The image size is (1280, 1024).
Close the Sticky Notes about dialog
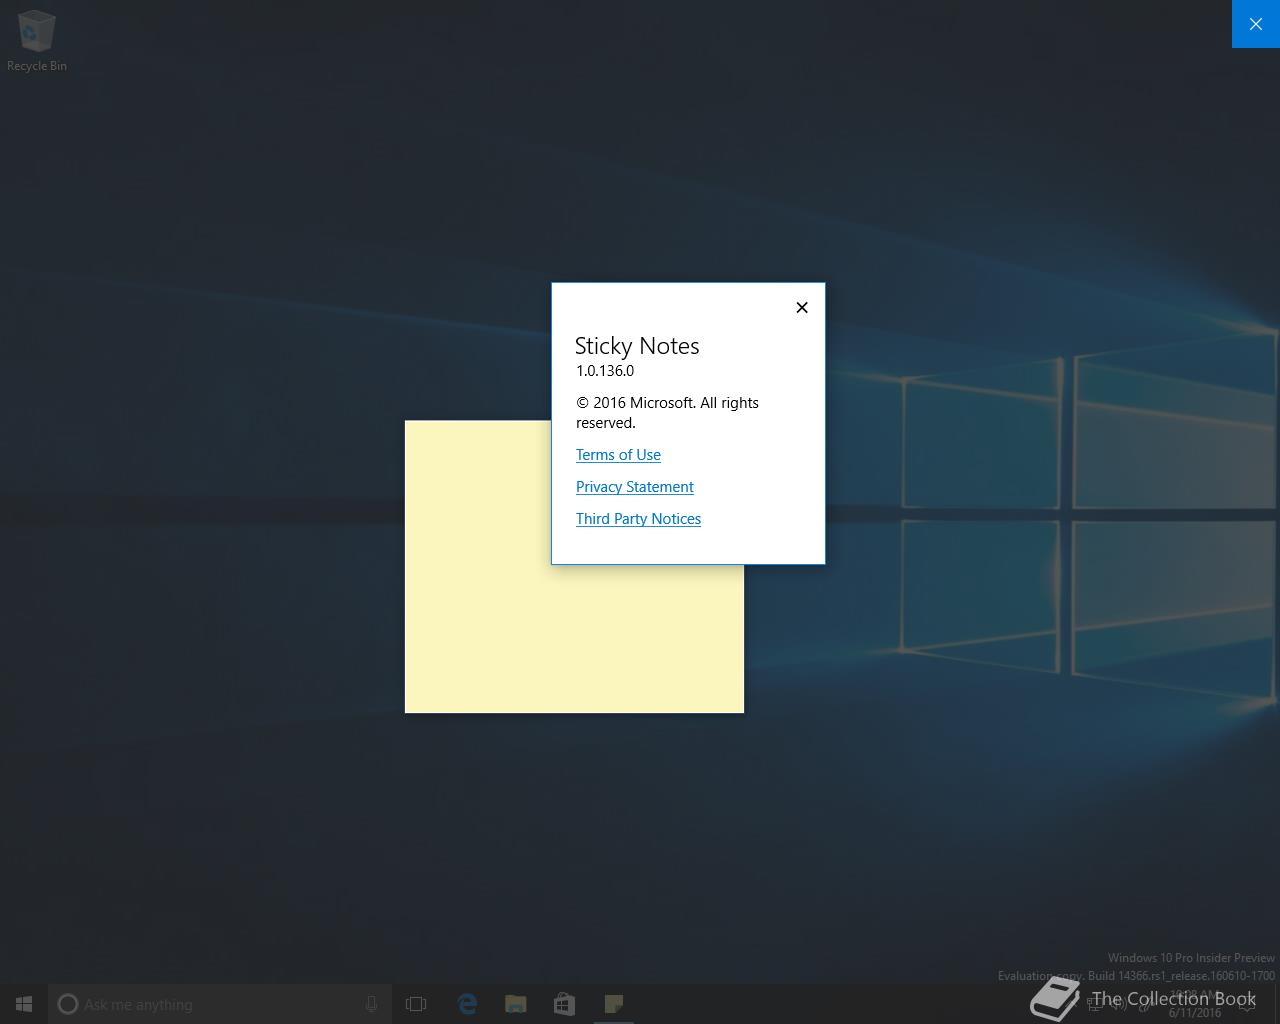[802, 307]
